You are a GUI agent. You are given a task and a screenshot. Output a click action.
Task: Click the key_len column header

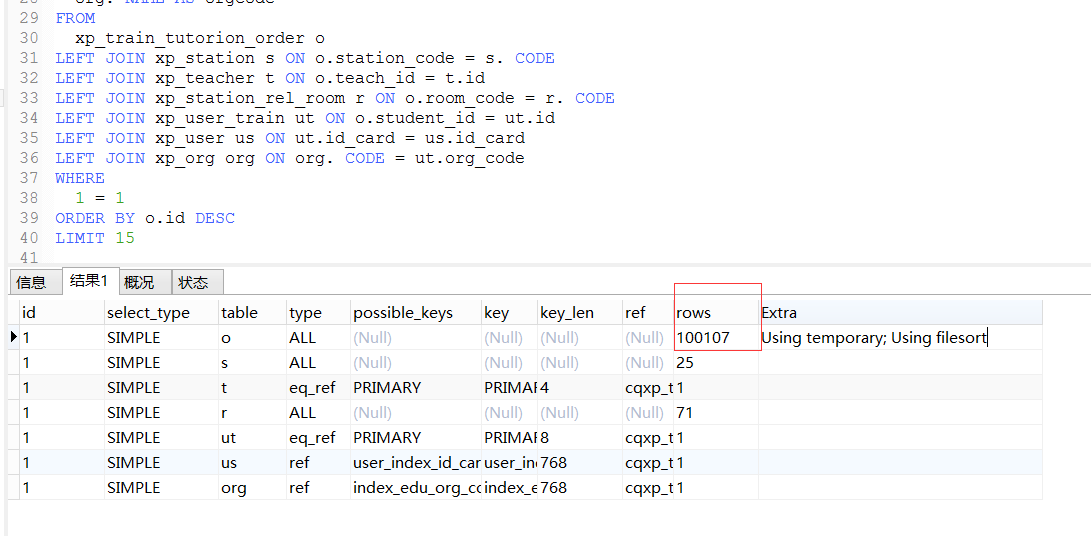579,313
